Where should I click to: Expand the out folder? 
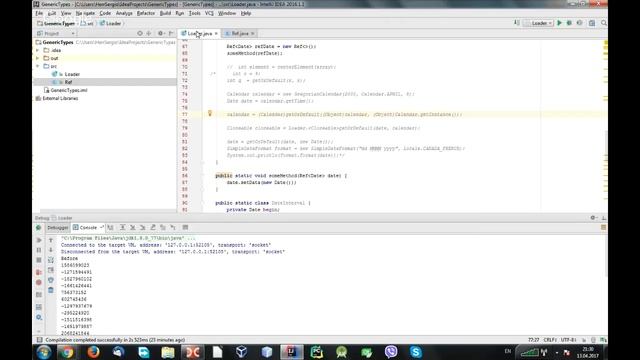click(x=38, y=58)
